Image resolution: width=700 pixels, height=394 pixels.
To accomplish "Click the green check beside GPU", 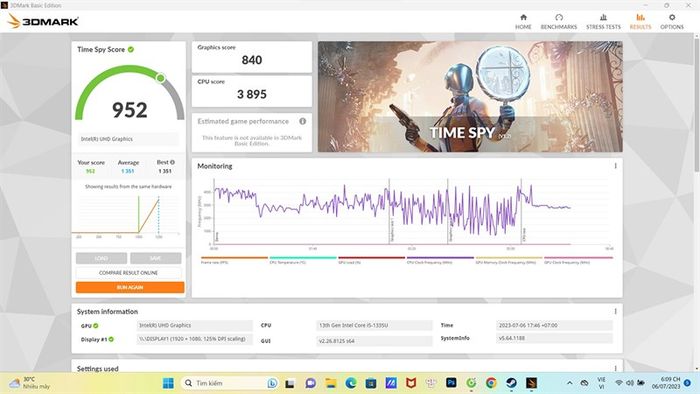I will [x=96, y=326].
